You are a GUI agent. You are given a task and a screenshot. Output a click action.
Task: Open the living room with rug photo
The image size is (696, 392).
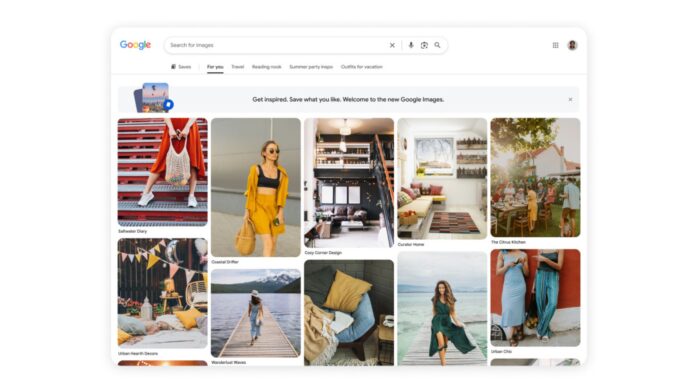click(442, 178)
